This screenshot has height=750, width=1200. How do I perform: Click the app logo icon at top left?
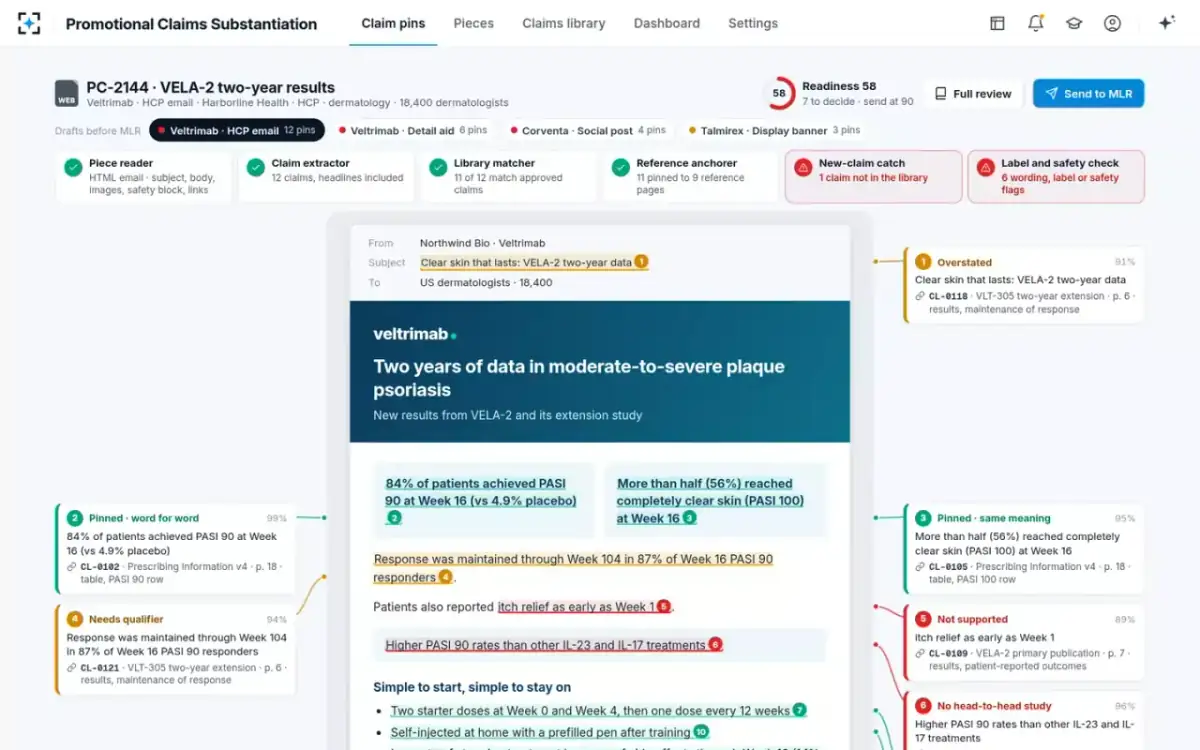pyautogui.click(x=29, y=23)
